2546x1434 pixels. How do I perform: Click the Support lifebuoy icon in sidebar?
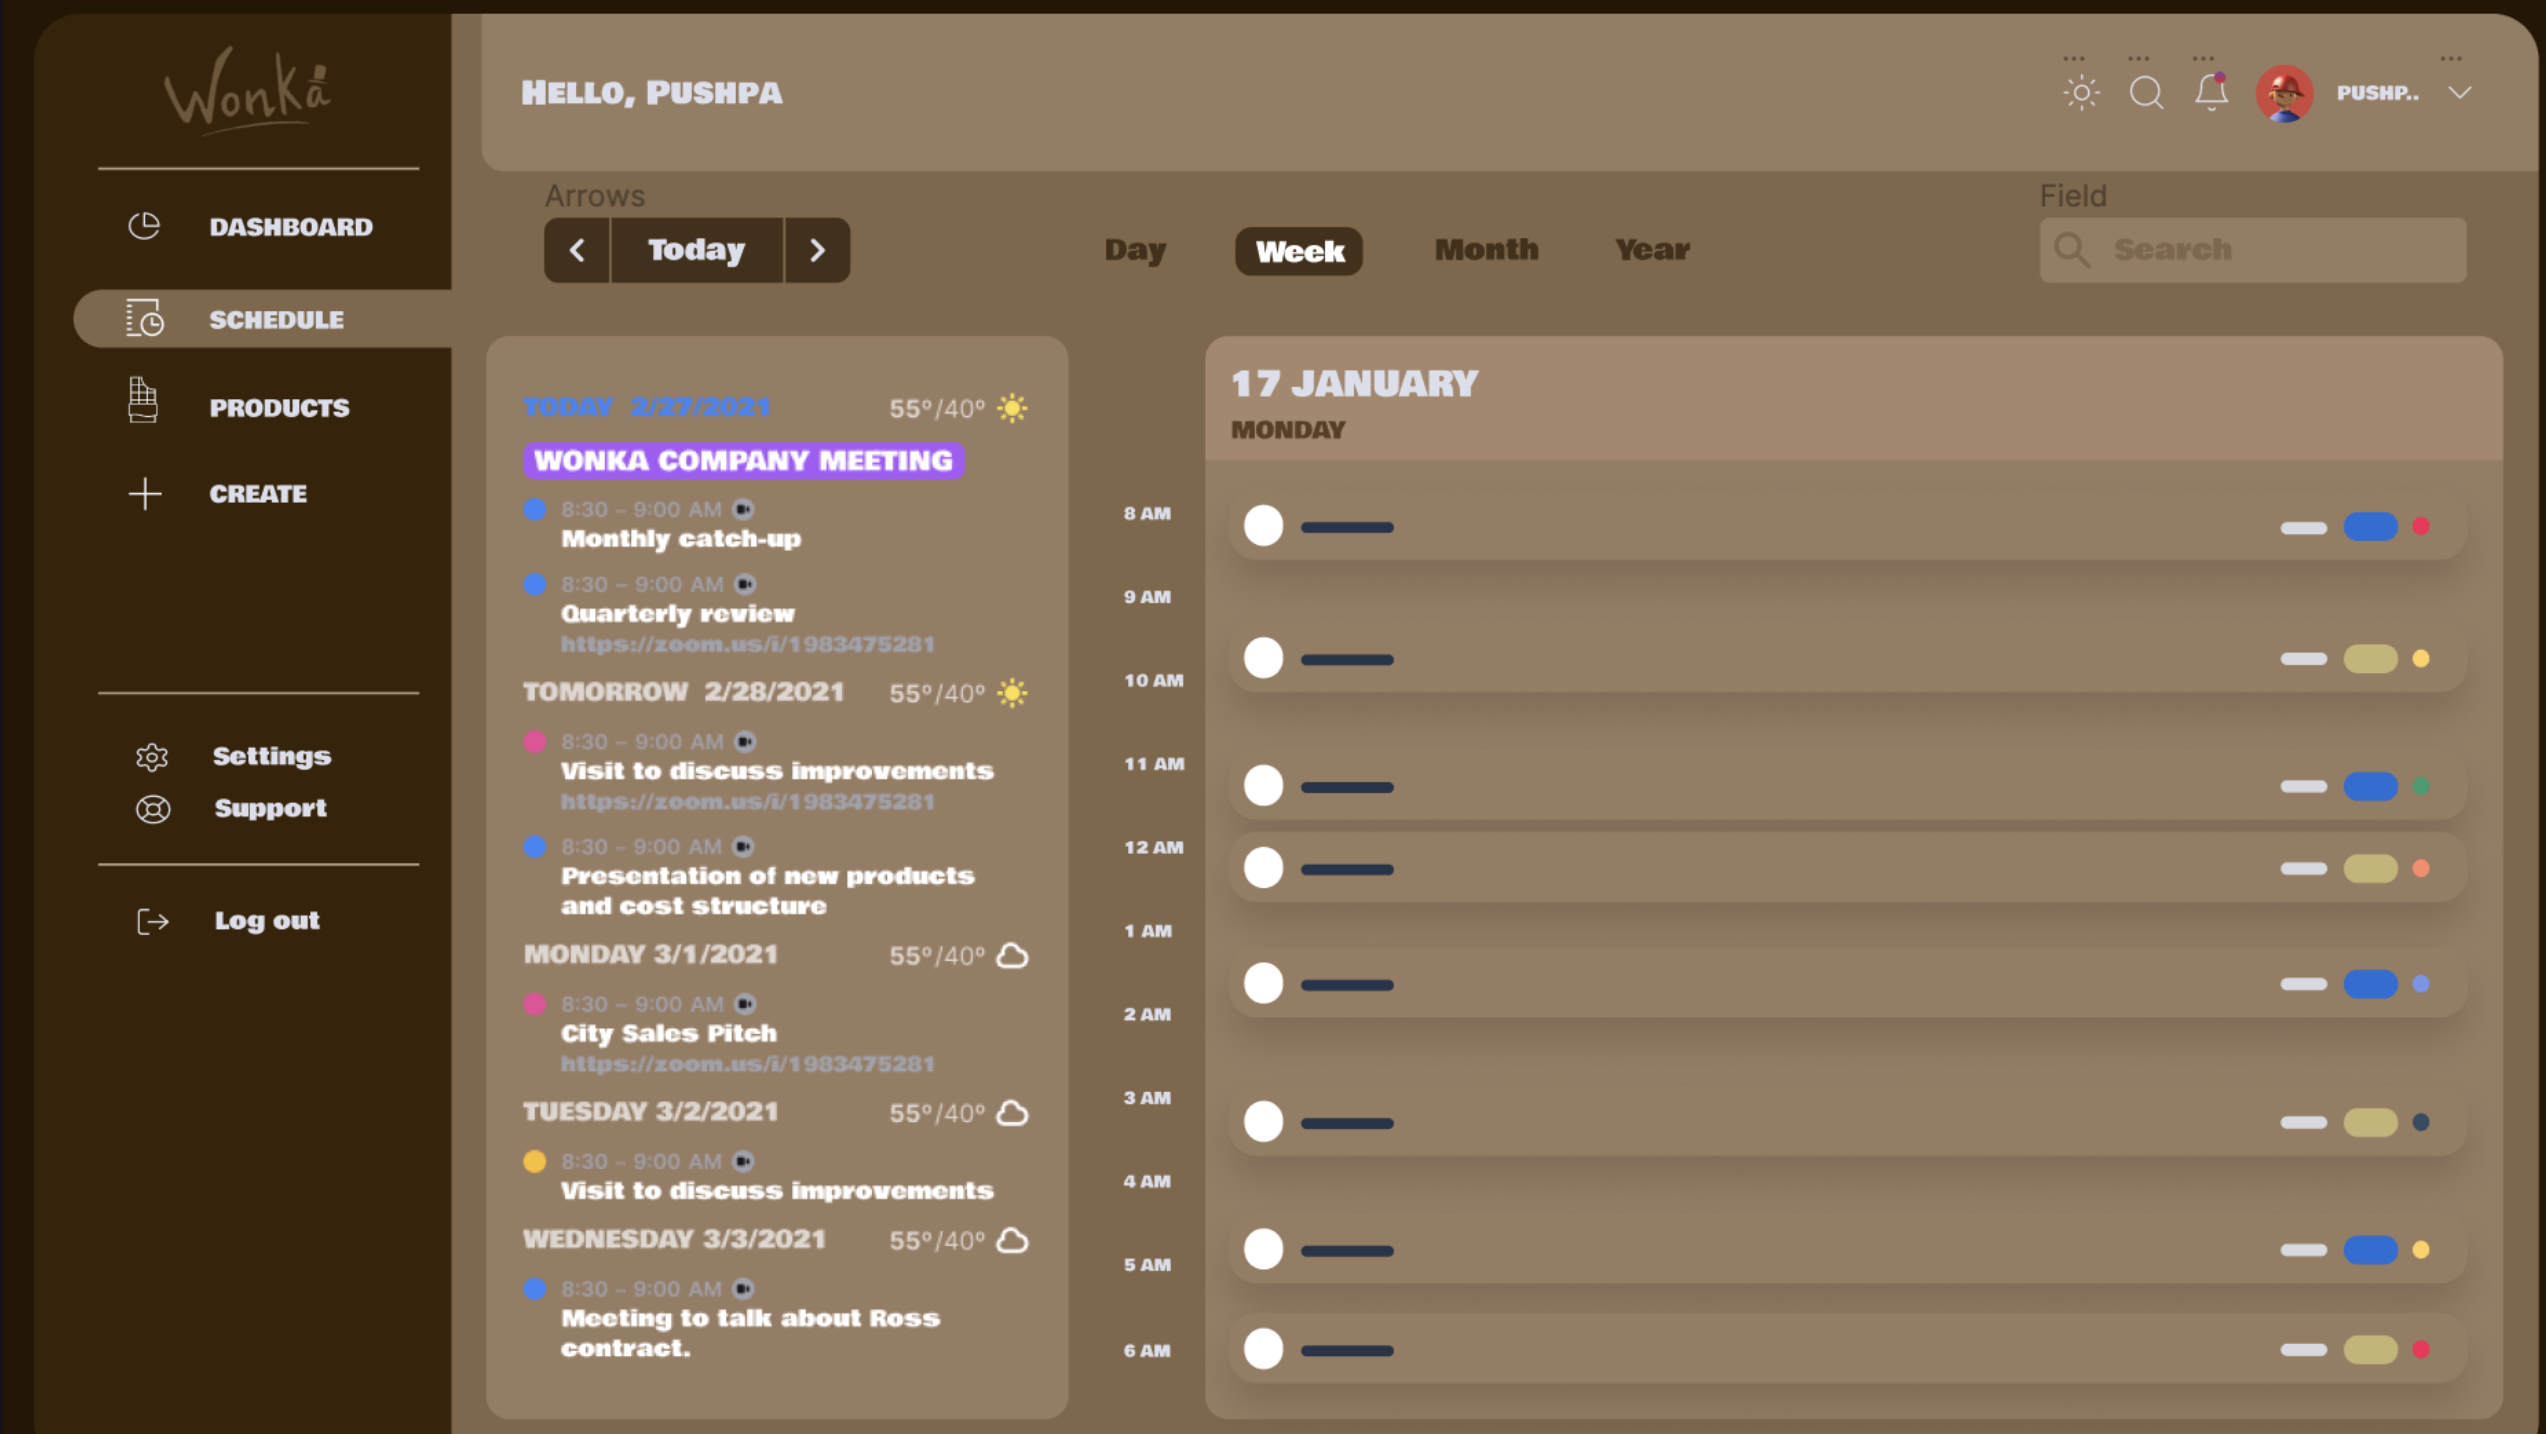[152, 809]
